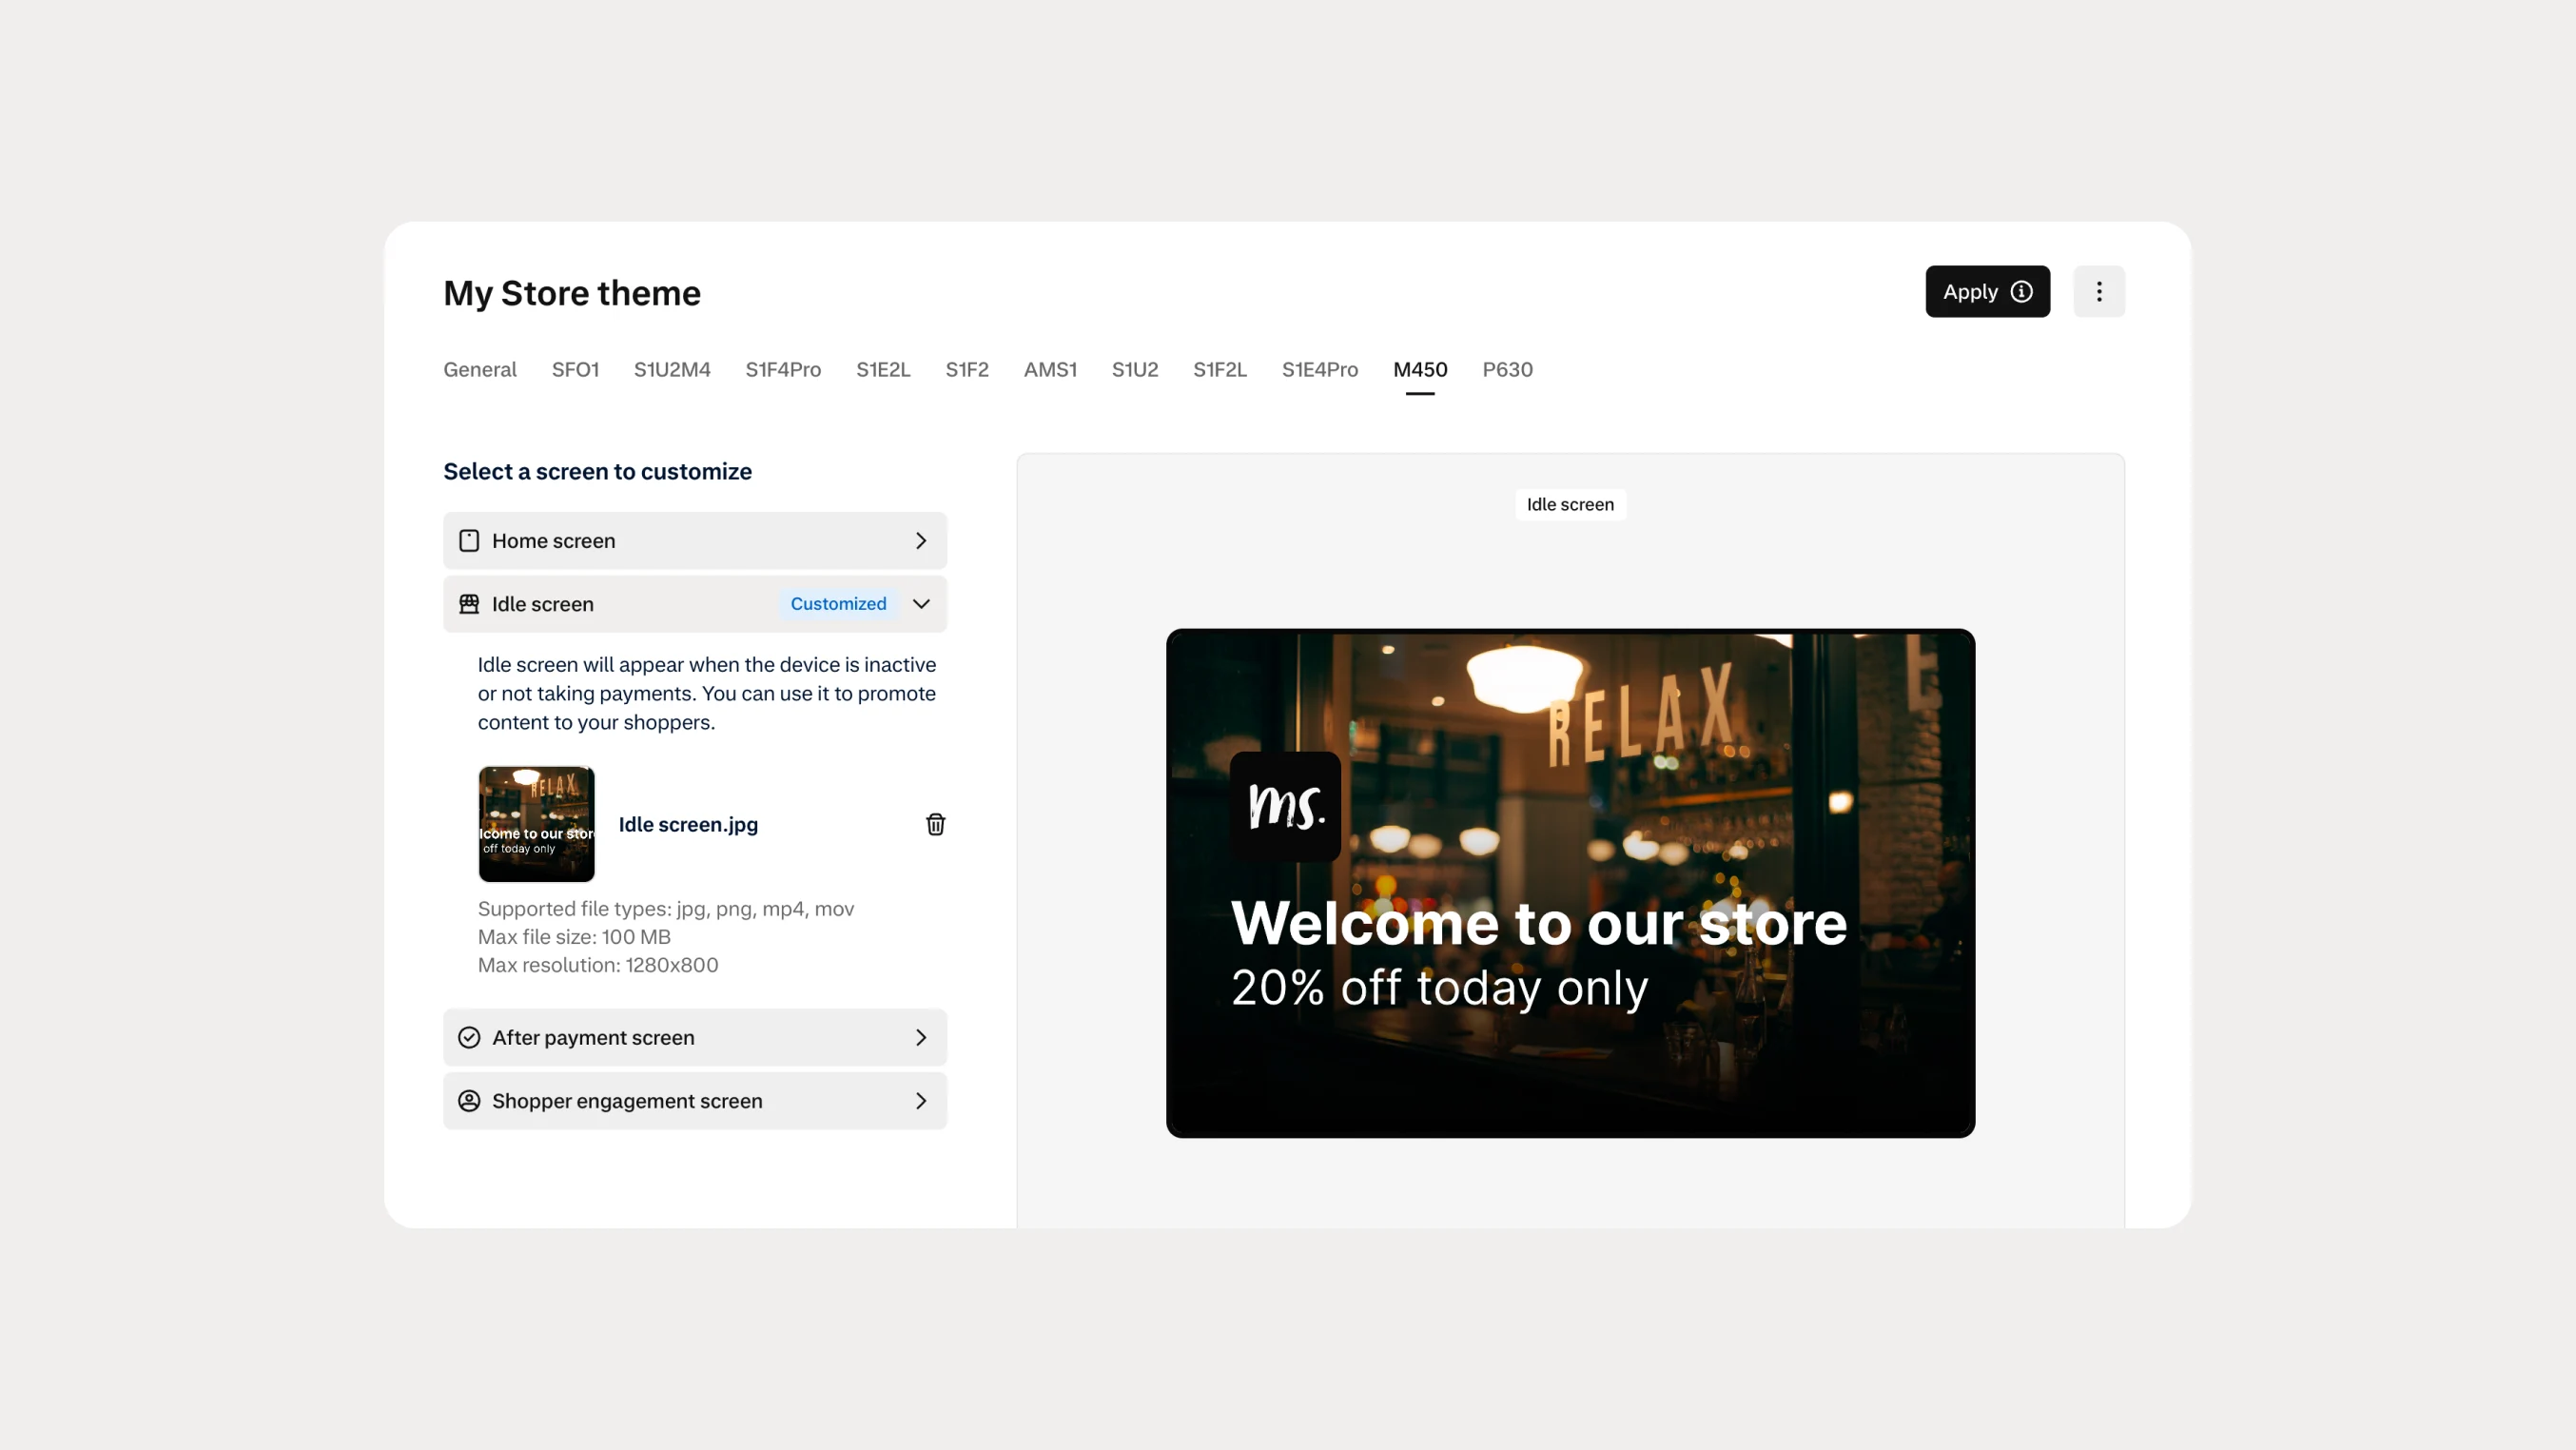This screenshot has width=2576, height=1450.
Task: Click the info icon in the Apply button
Action: coord(2021,291)
